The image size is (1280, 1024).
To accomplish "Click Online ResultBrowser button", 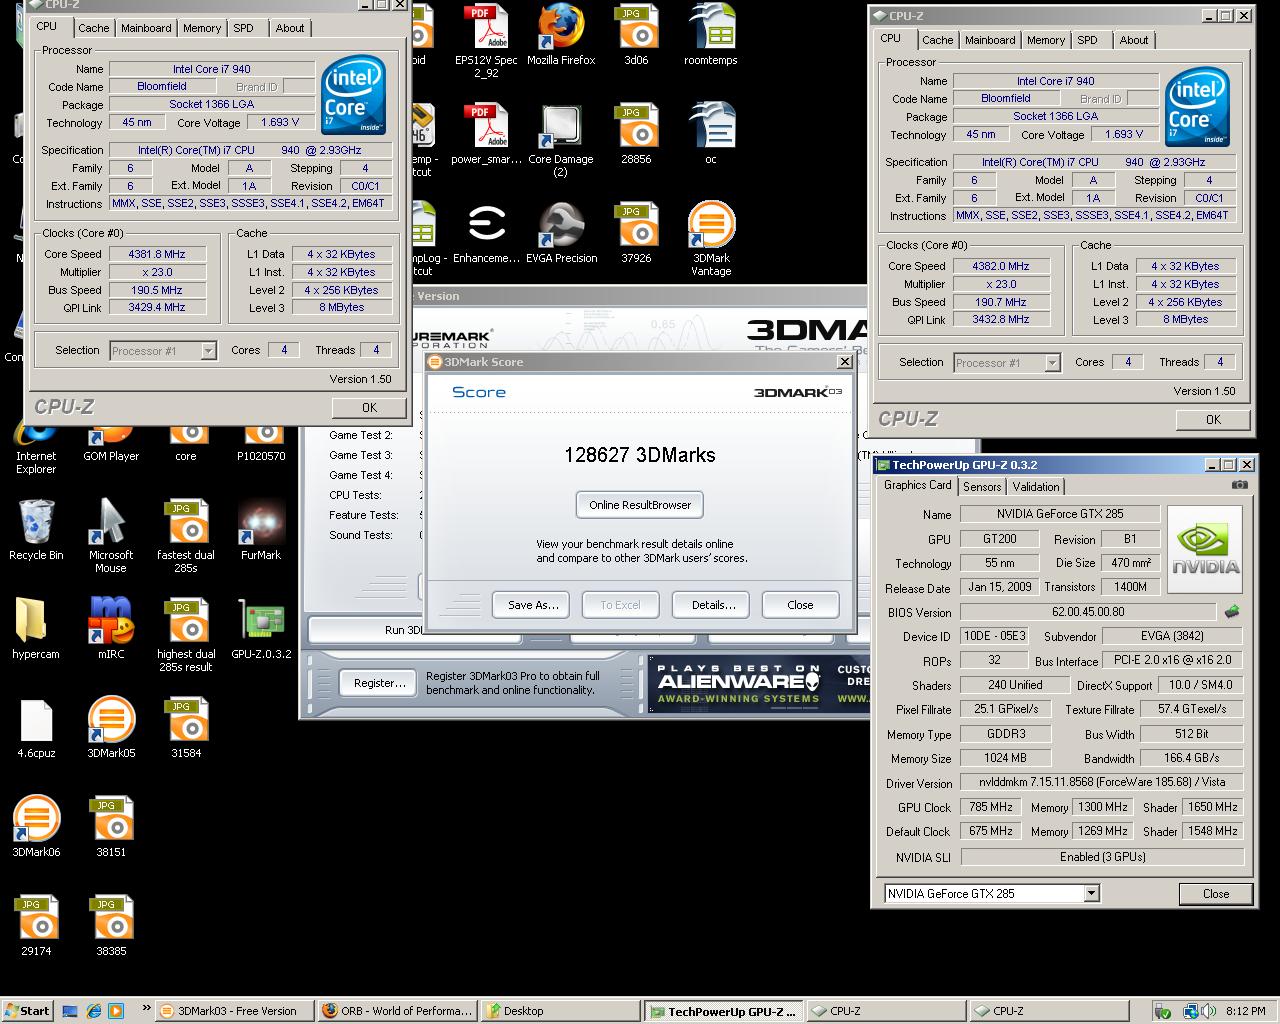I will (x=640, y=505).
